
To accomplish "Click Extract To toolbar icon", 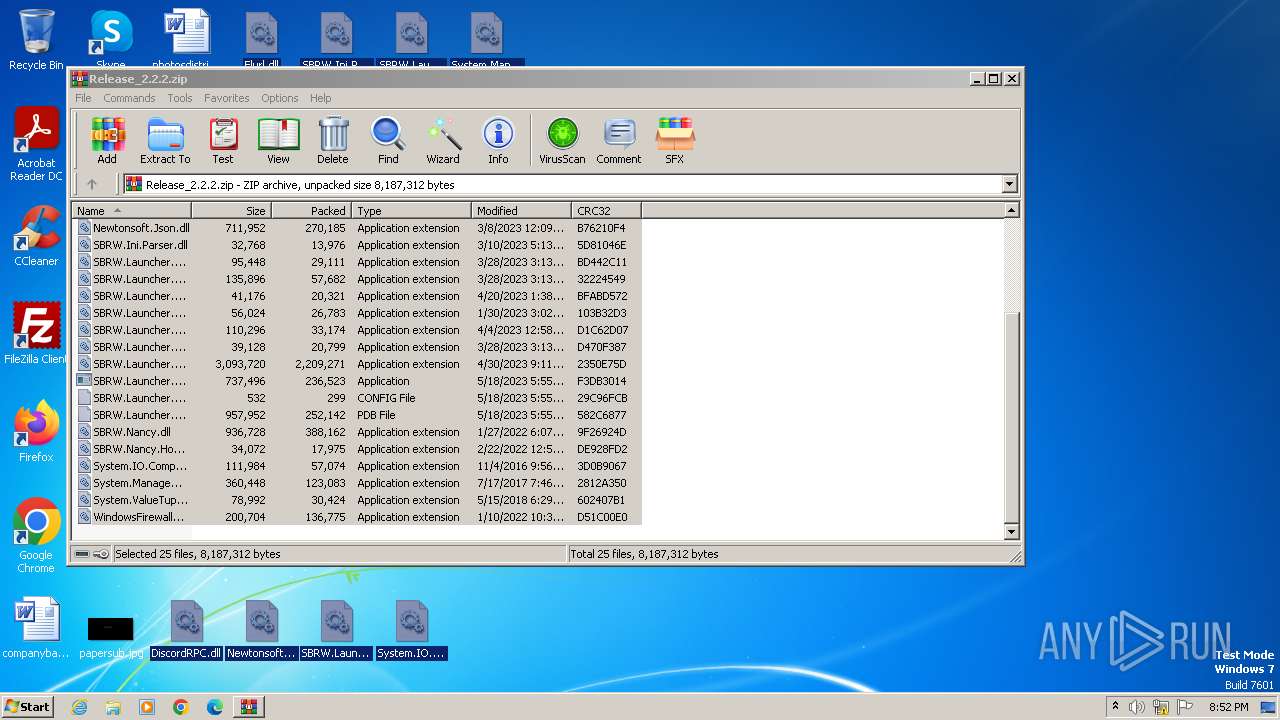I will pyautogui.click(x=165, y=141).
